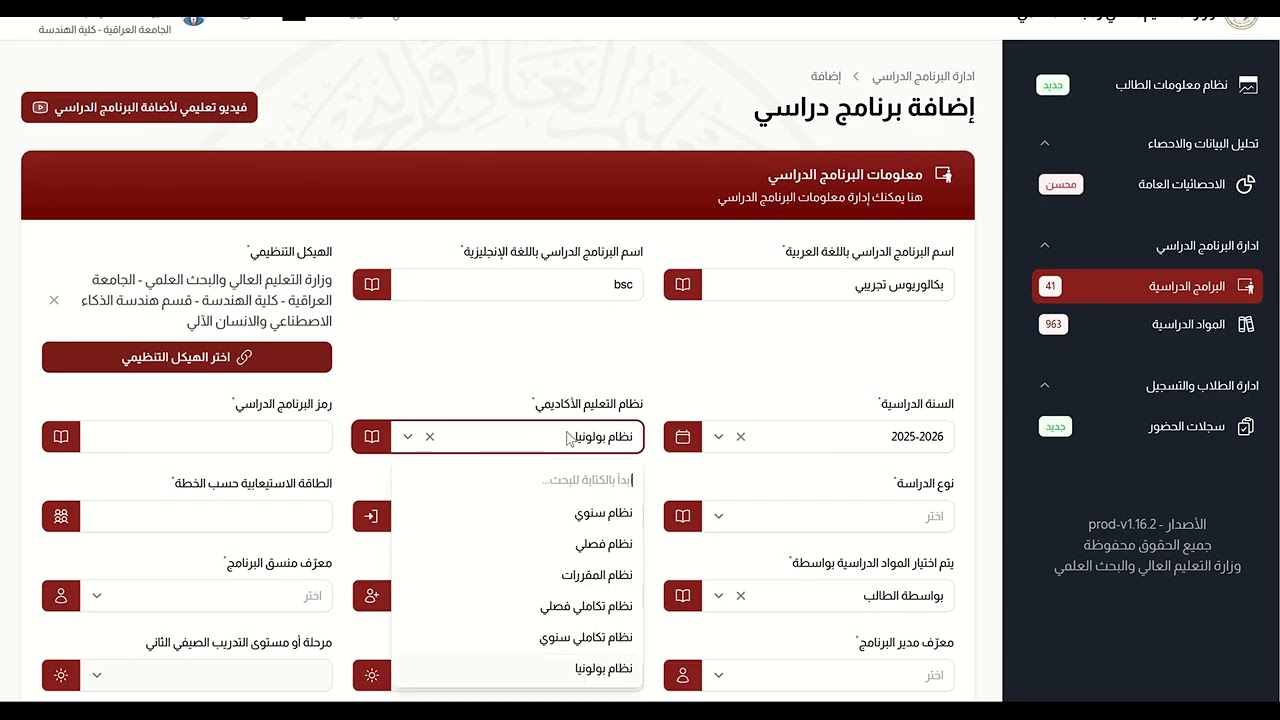Image resolution: width=1280 pixels, height=720 pixels.
Task: Select نظام سنوي option
Action: [x=517, y=513]
